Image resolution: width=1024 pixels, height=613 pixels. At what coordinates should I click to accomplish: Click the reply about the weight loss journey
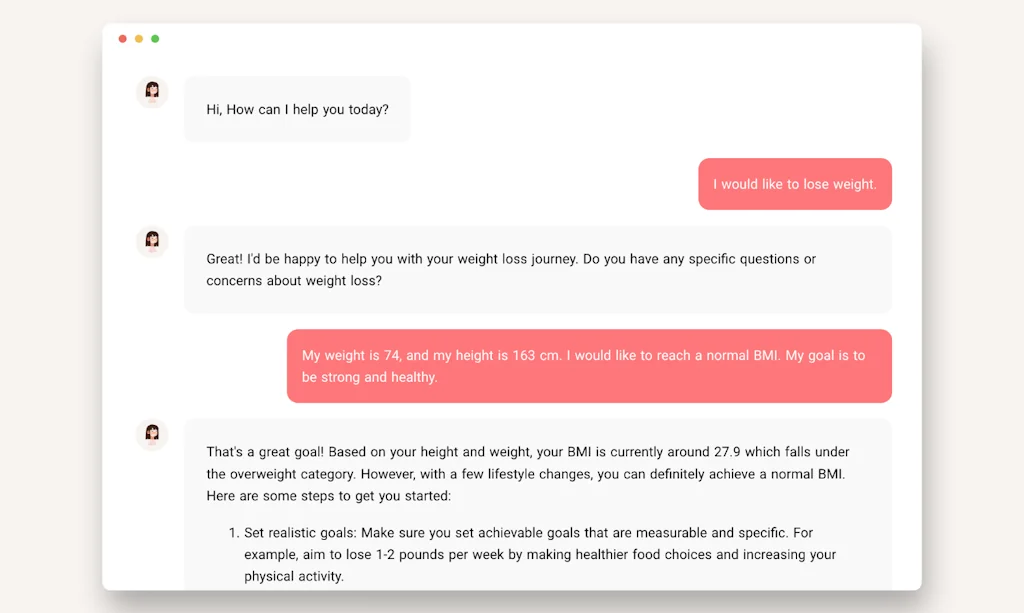click(x=538, y=269)
